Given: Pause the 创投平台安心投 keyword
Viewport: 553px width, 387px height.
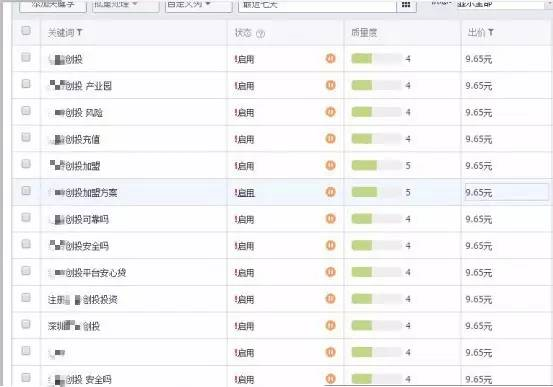Looking at the screenshot, I should point(330,272).
